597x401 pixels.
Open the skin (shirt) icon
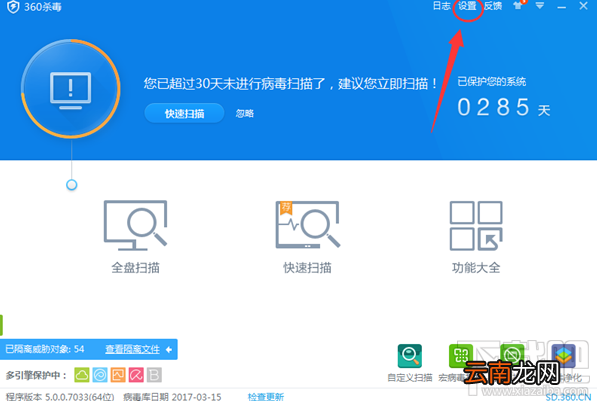519,5
